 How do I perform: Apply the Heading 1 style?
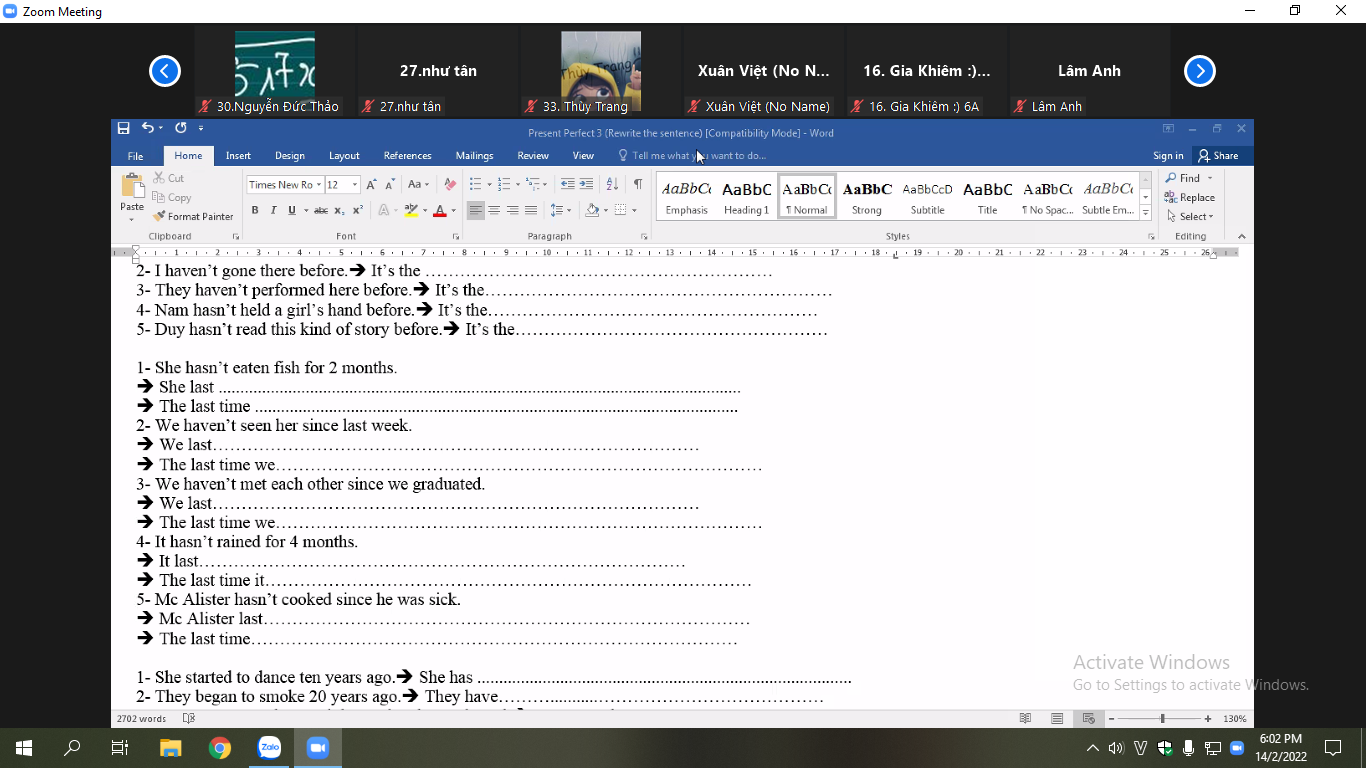747,196
